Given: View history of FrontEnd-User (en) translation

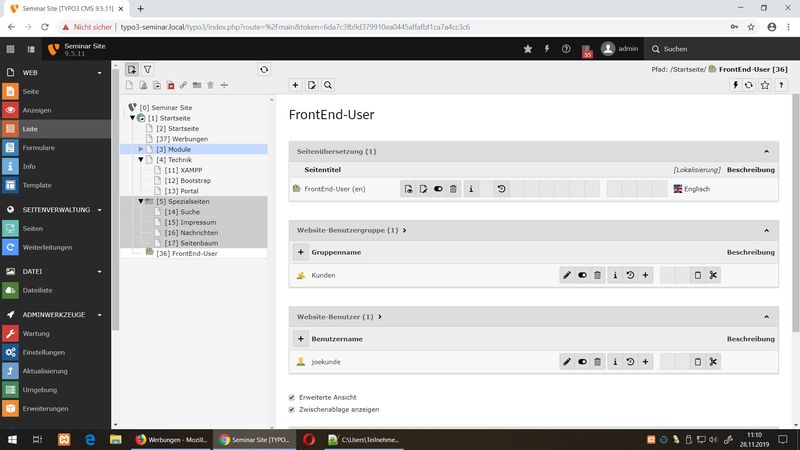Looking at the screenshot, I should (502, 189).
